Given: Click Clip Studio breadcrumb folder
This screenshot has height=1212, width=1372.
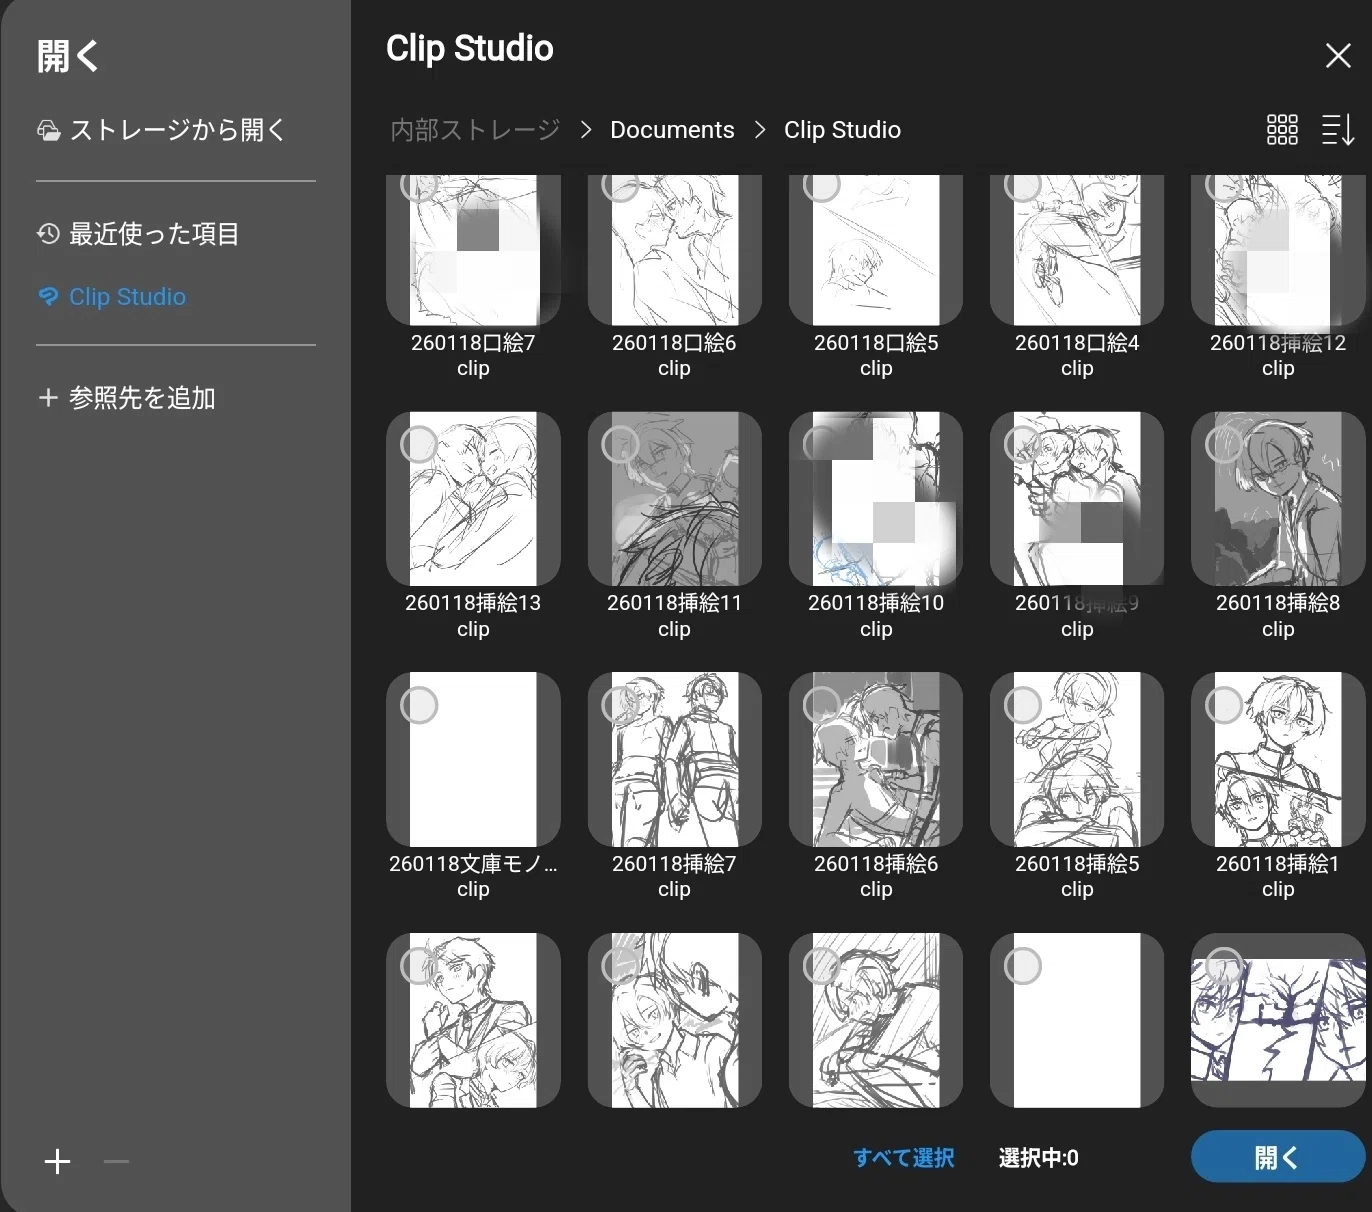Looking at the screenshot, I should 842,130.
